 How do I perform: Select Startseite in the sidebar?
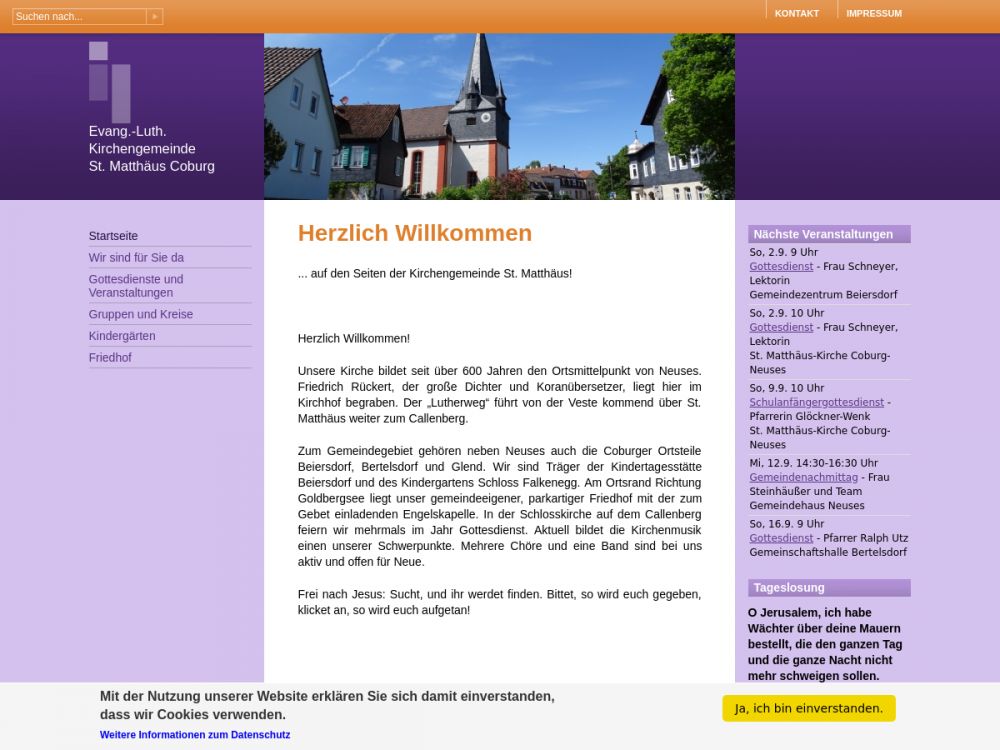tap(113, 236)
